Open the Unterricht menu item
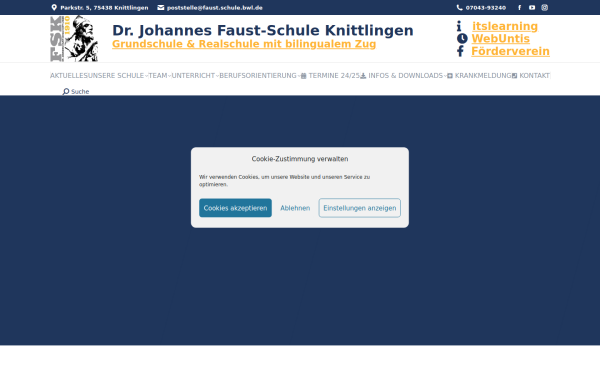The height and width of the screenshot is (375, 600). (x=193, y=76)
